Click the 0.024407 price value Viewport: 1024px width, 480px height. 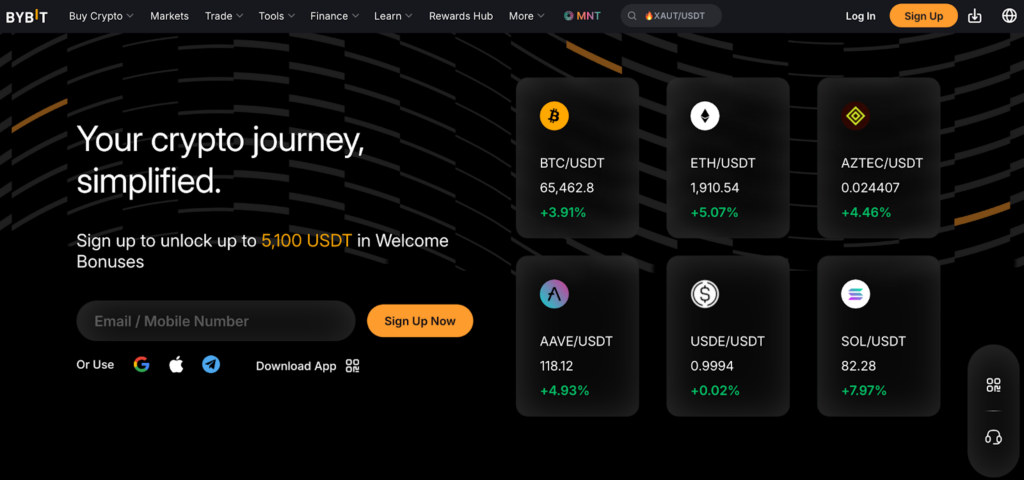(x=870, y=188)
